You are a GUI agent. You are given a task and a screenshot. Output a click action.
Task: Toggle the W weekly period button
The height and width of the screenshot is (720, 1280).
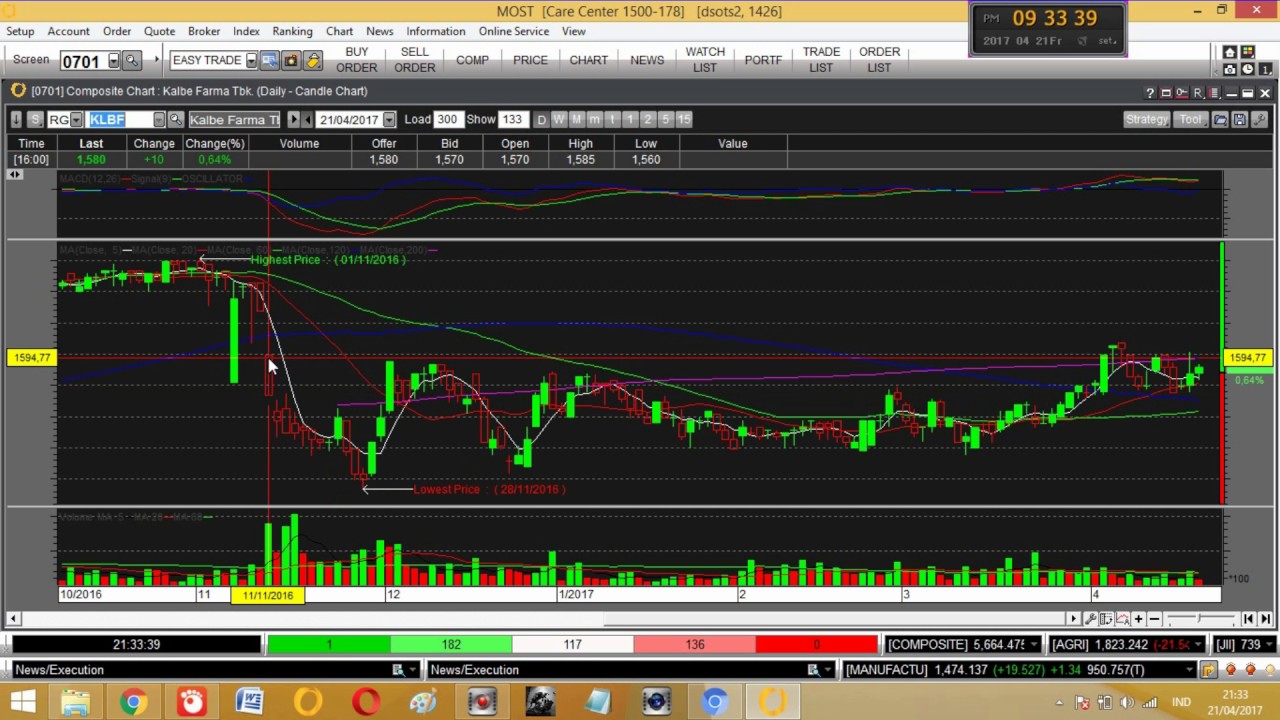pos(559,120)
